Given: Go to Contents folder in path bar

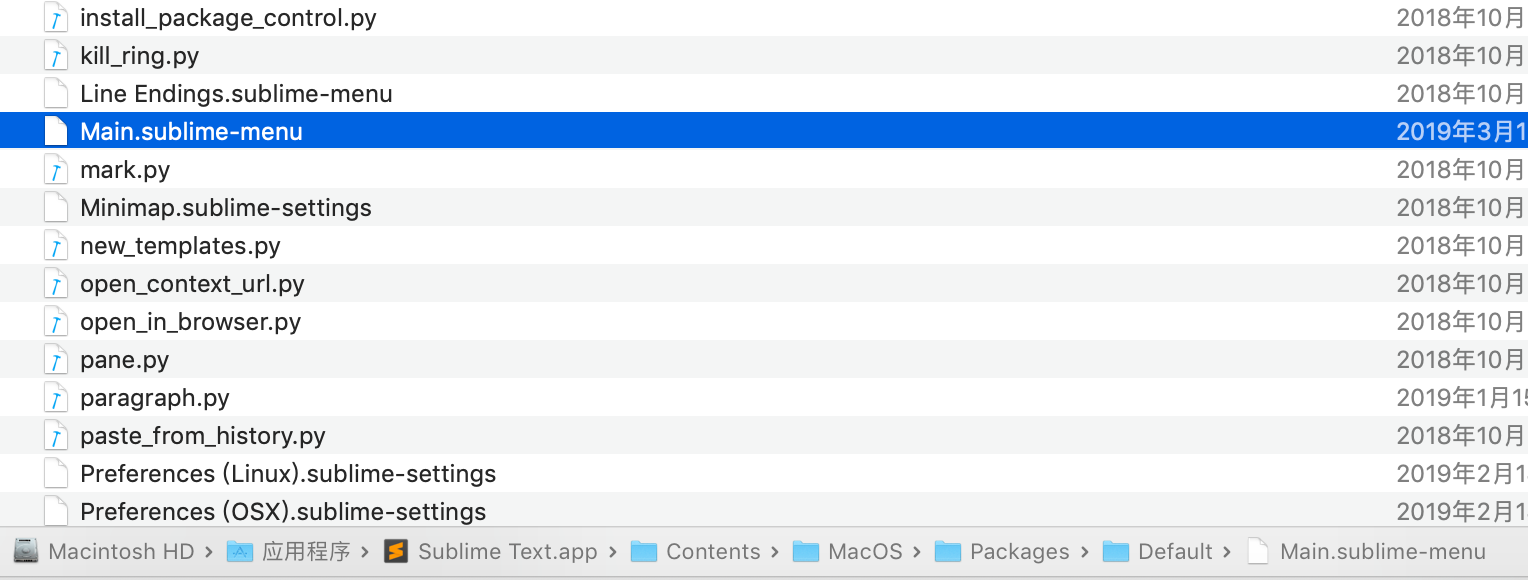Looking at the screenshot, I should click(696, 552).
